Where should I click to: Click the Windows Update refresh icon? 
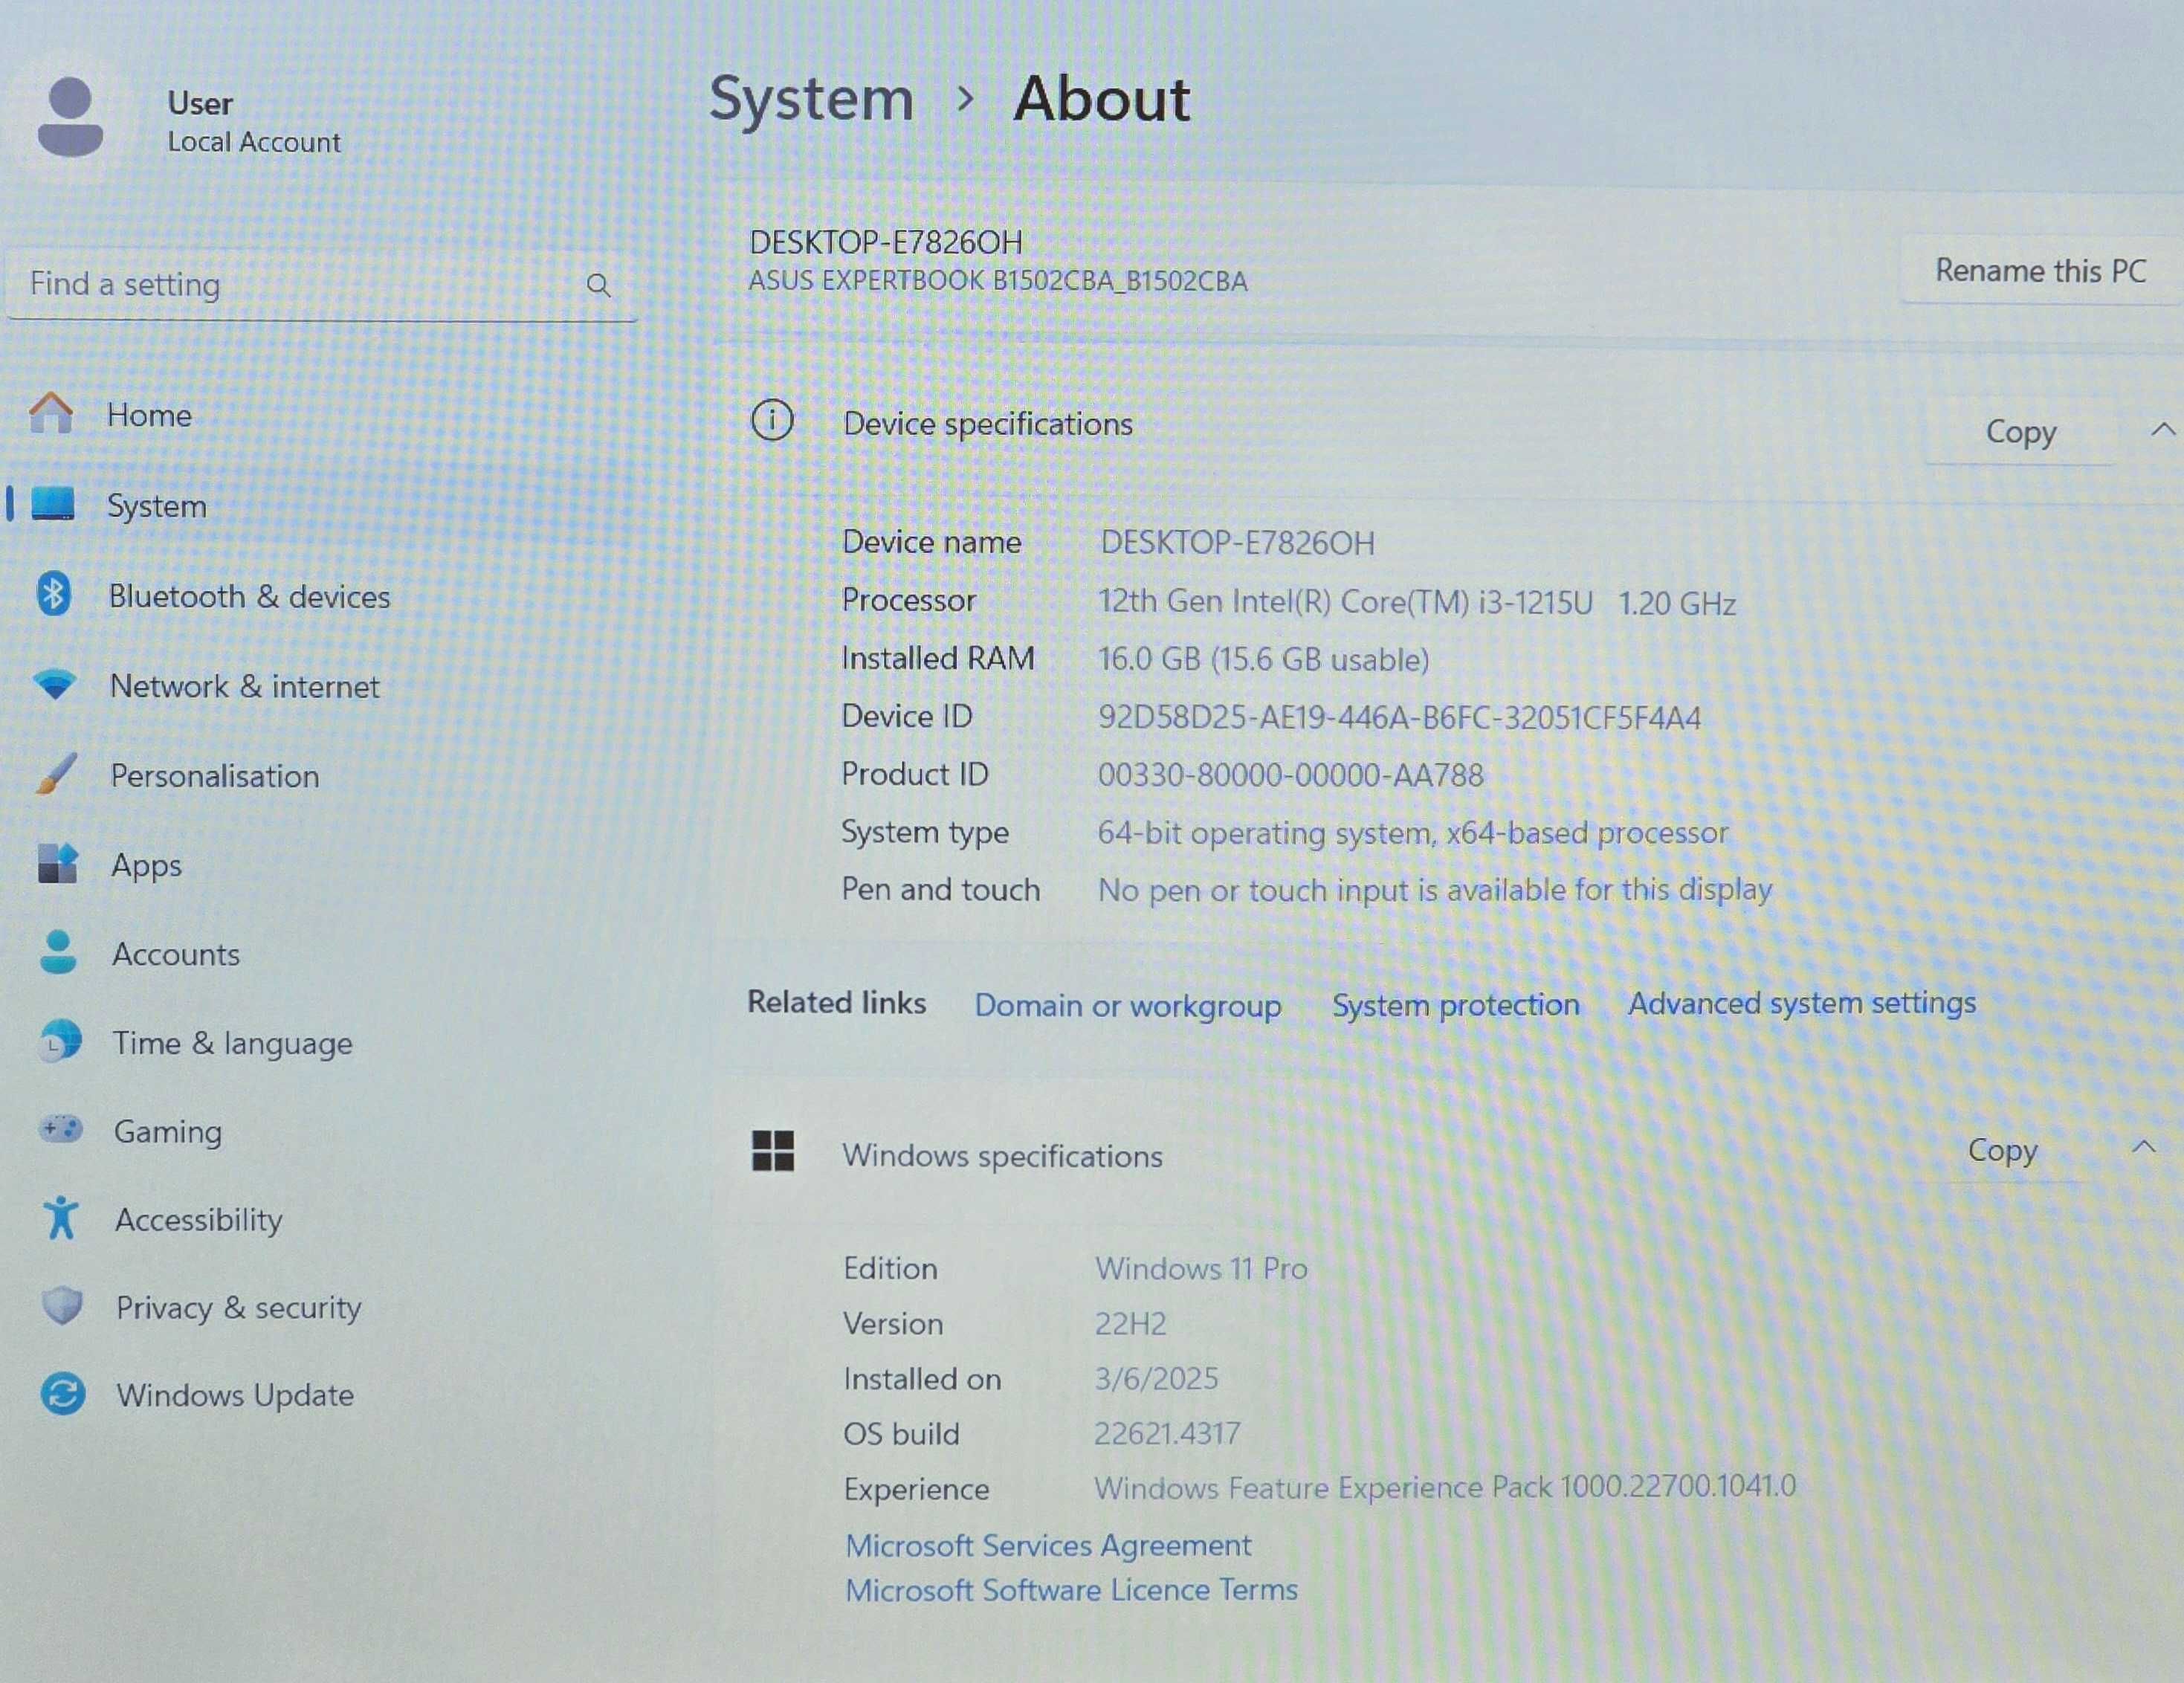click(x=63, y=1394)
